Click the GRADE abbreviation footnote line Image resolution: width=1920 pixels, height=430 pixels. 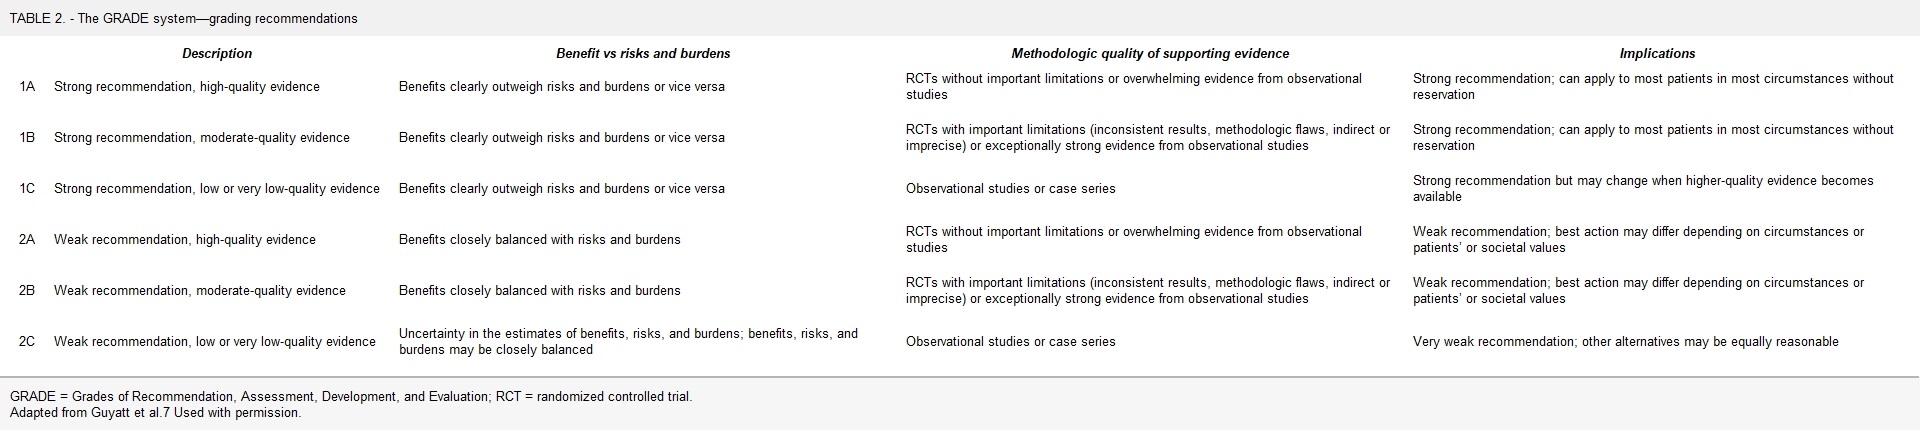click(351, 397)
